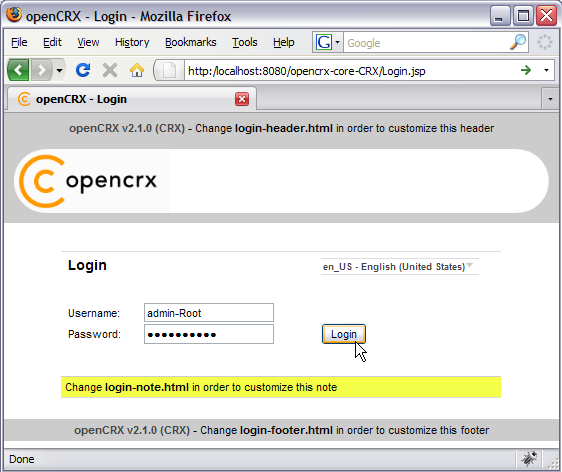
Task: Select the openCRX - Login tab
Action: [x=132, y=99]
